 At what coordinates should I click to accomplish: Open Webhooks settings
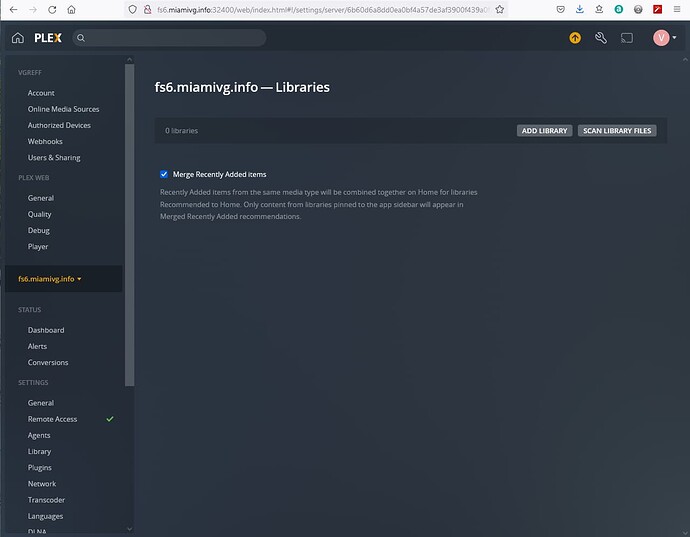point(45,142)
